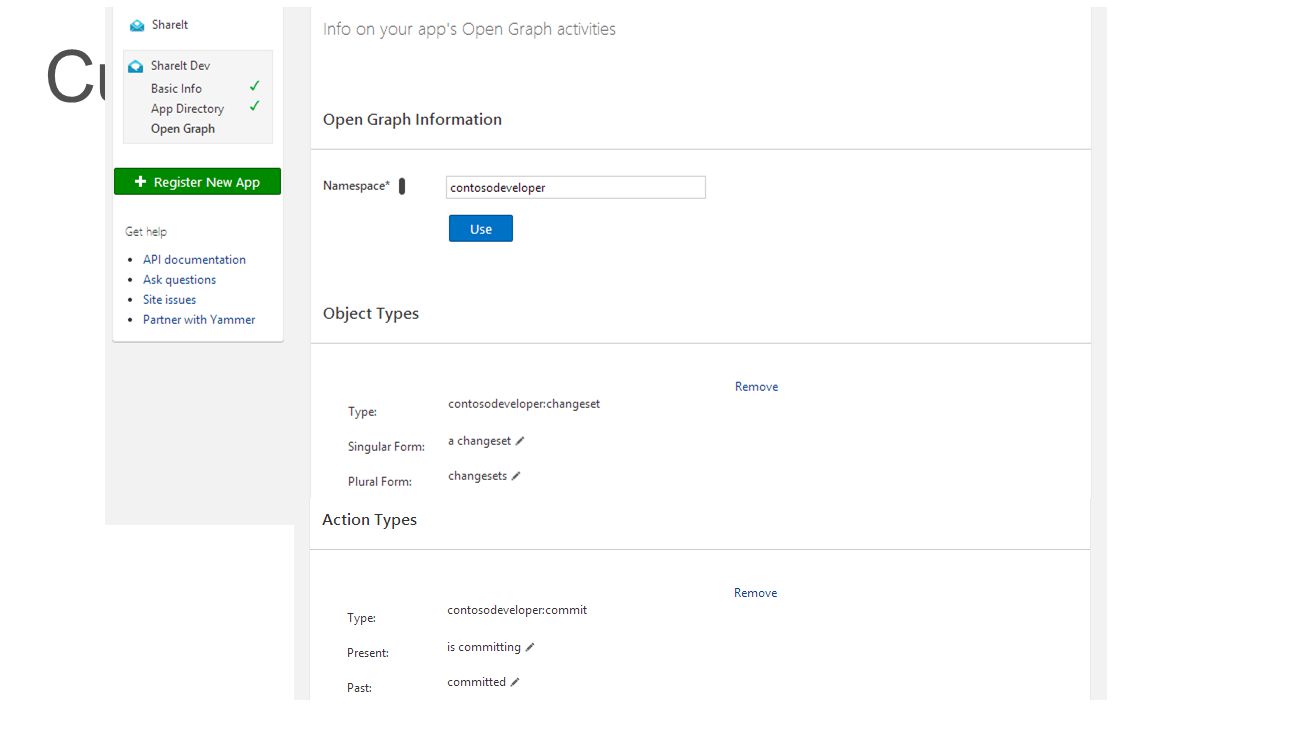The image size is (1305, 734).
Task: Open the Site issues link
Action: tap(169, 300)
